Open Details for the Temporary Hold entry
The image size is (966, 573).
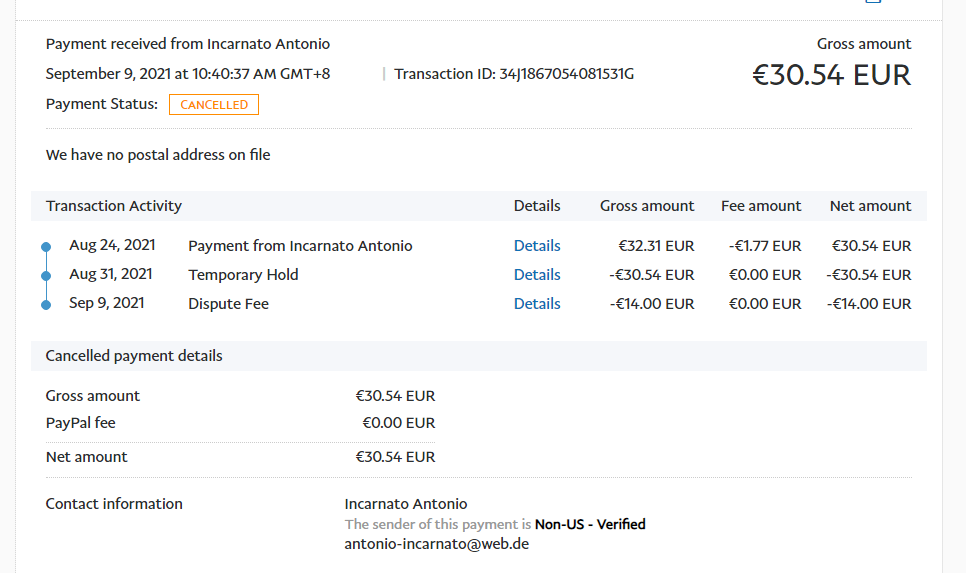pos(537,275)
